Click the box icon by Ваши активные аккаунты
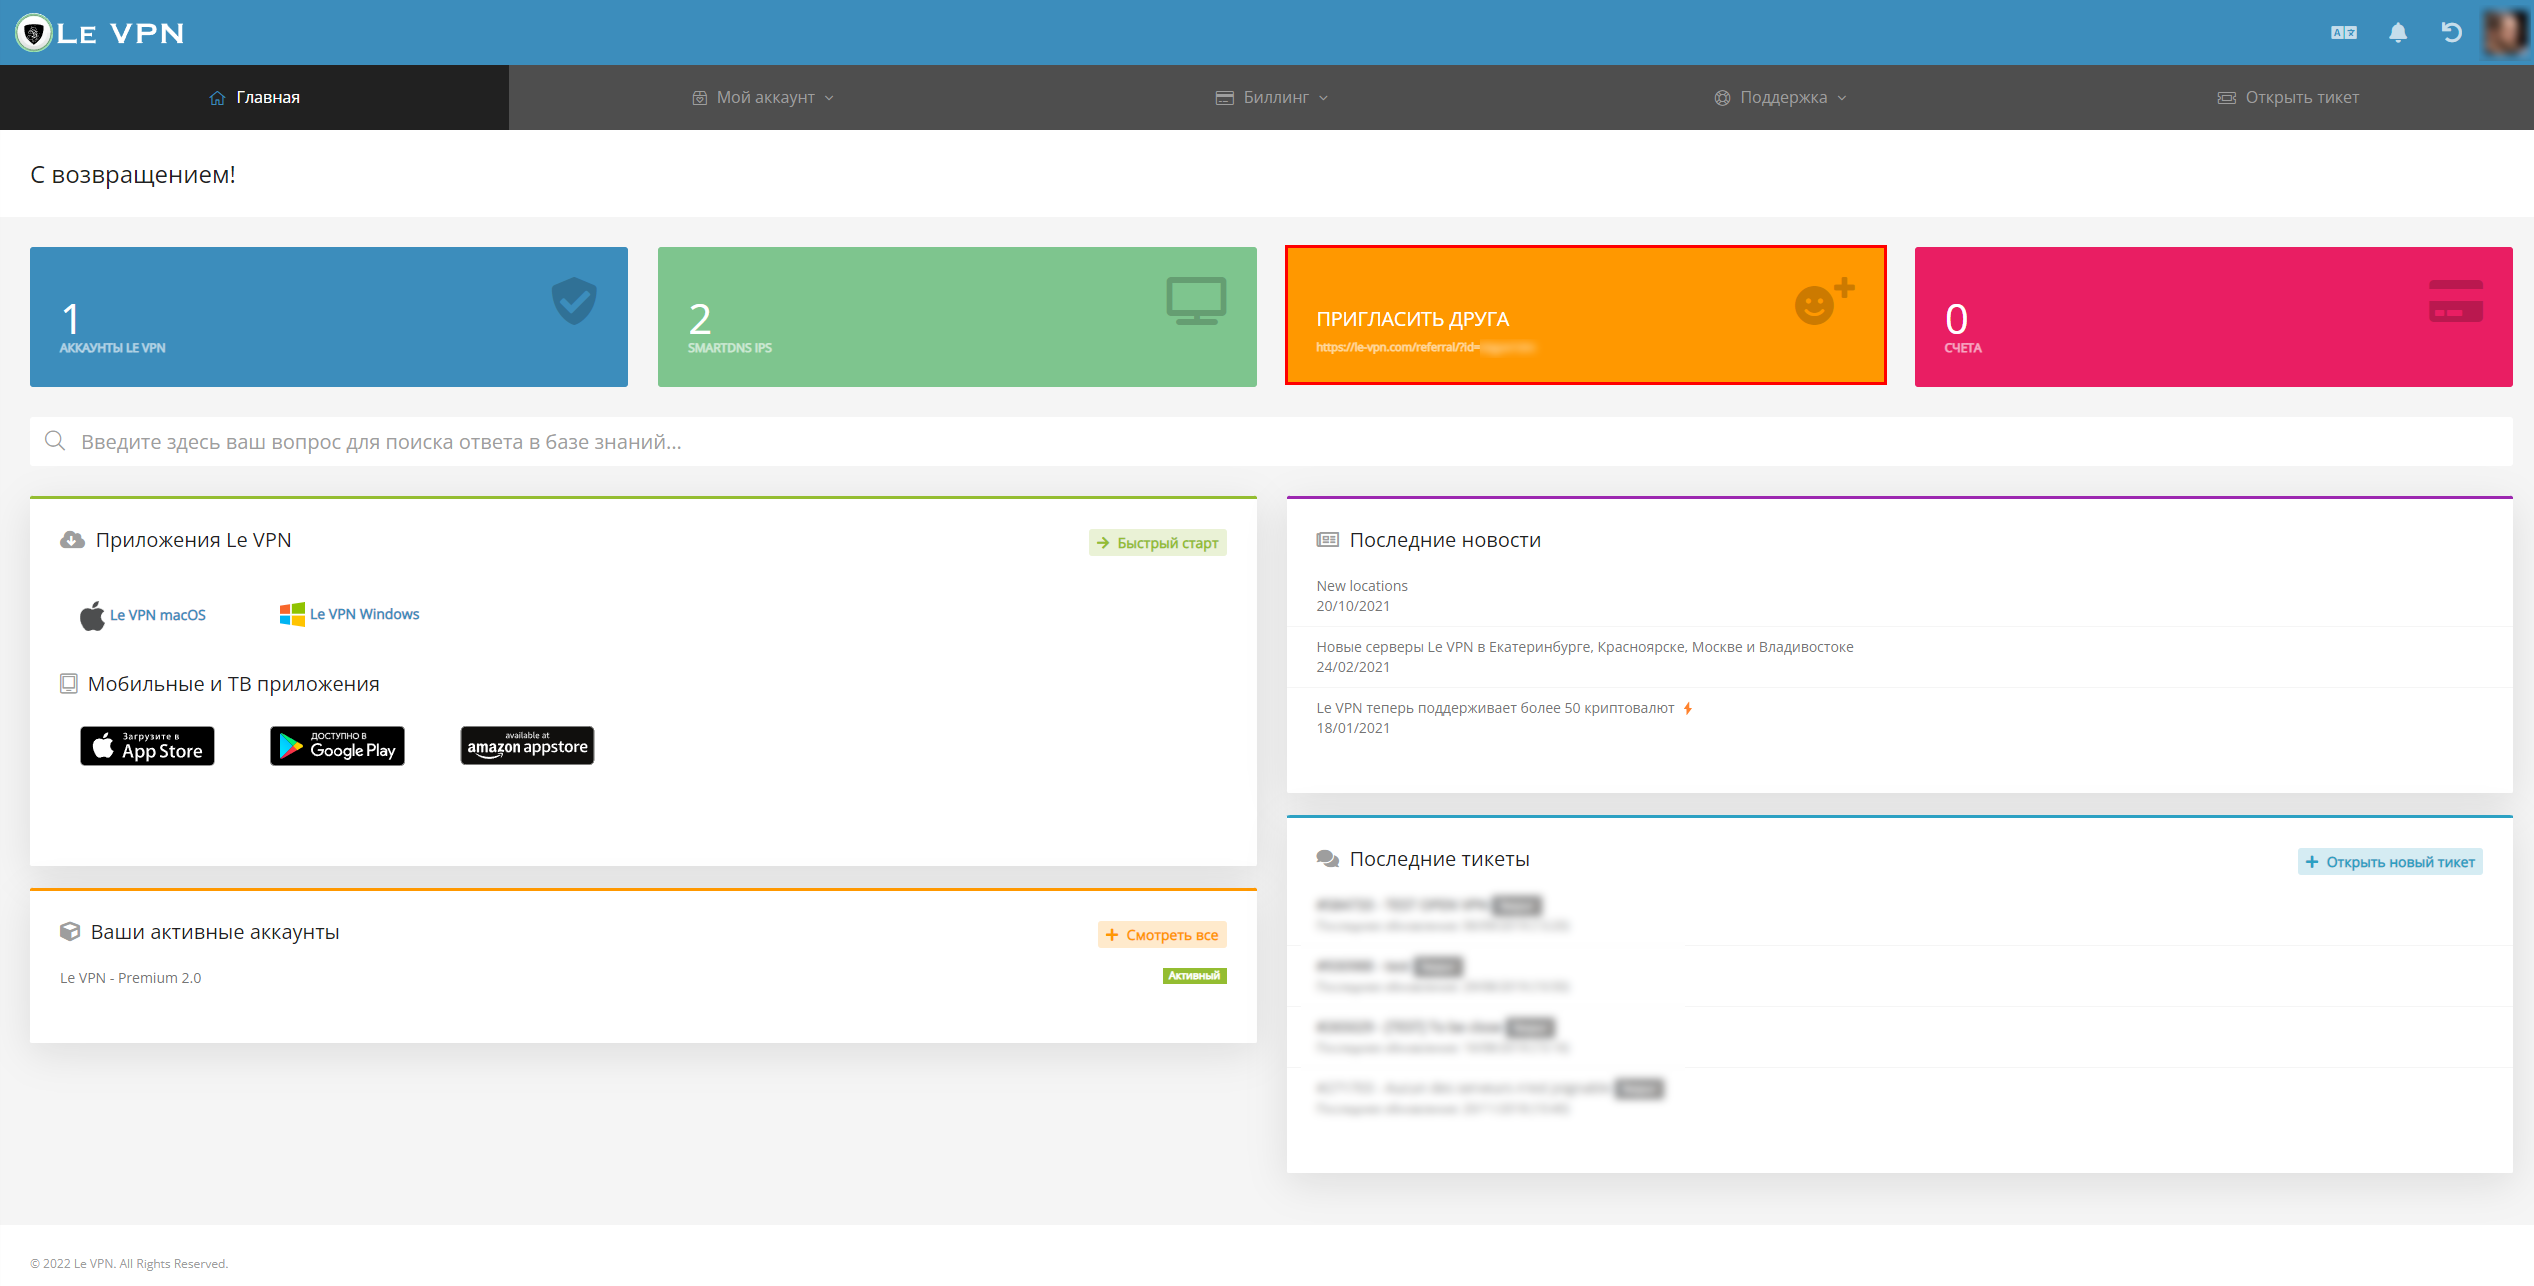The height and width of the screenshot is (1286, 2534). [x=70, y=932]
